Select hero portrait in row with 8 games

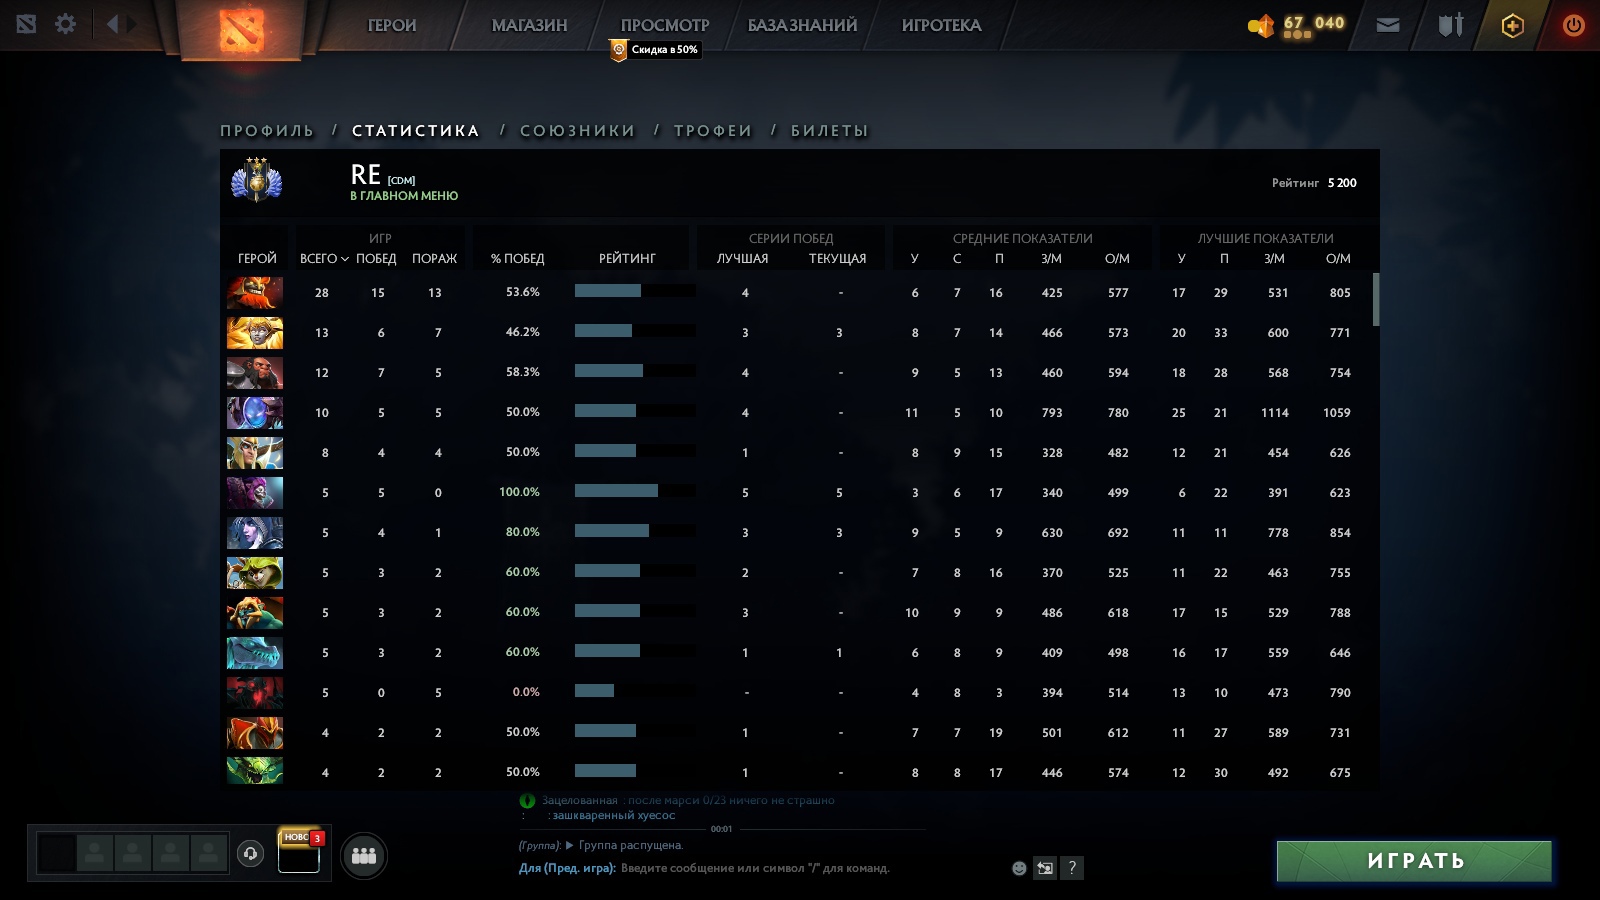tap(255, 453)
